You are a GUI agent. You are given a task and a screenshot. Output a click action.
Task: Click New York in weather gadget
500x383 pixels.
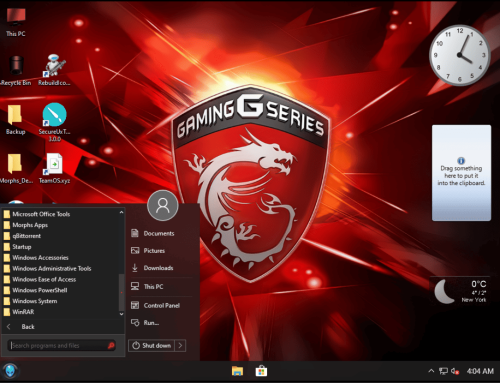(x=473, y=300)
